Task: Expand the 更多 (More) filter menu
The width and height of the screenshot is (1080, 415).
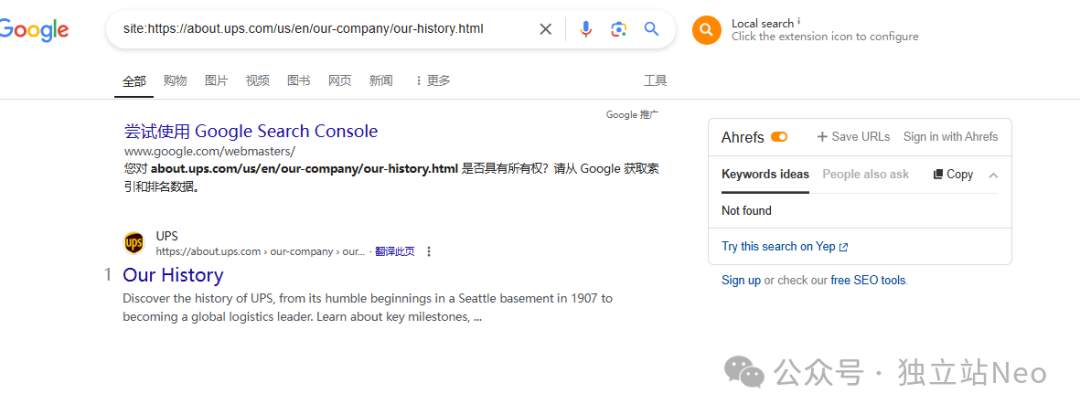Action: tap(433, 81)
